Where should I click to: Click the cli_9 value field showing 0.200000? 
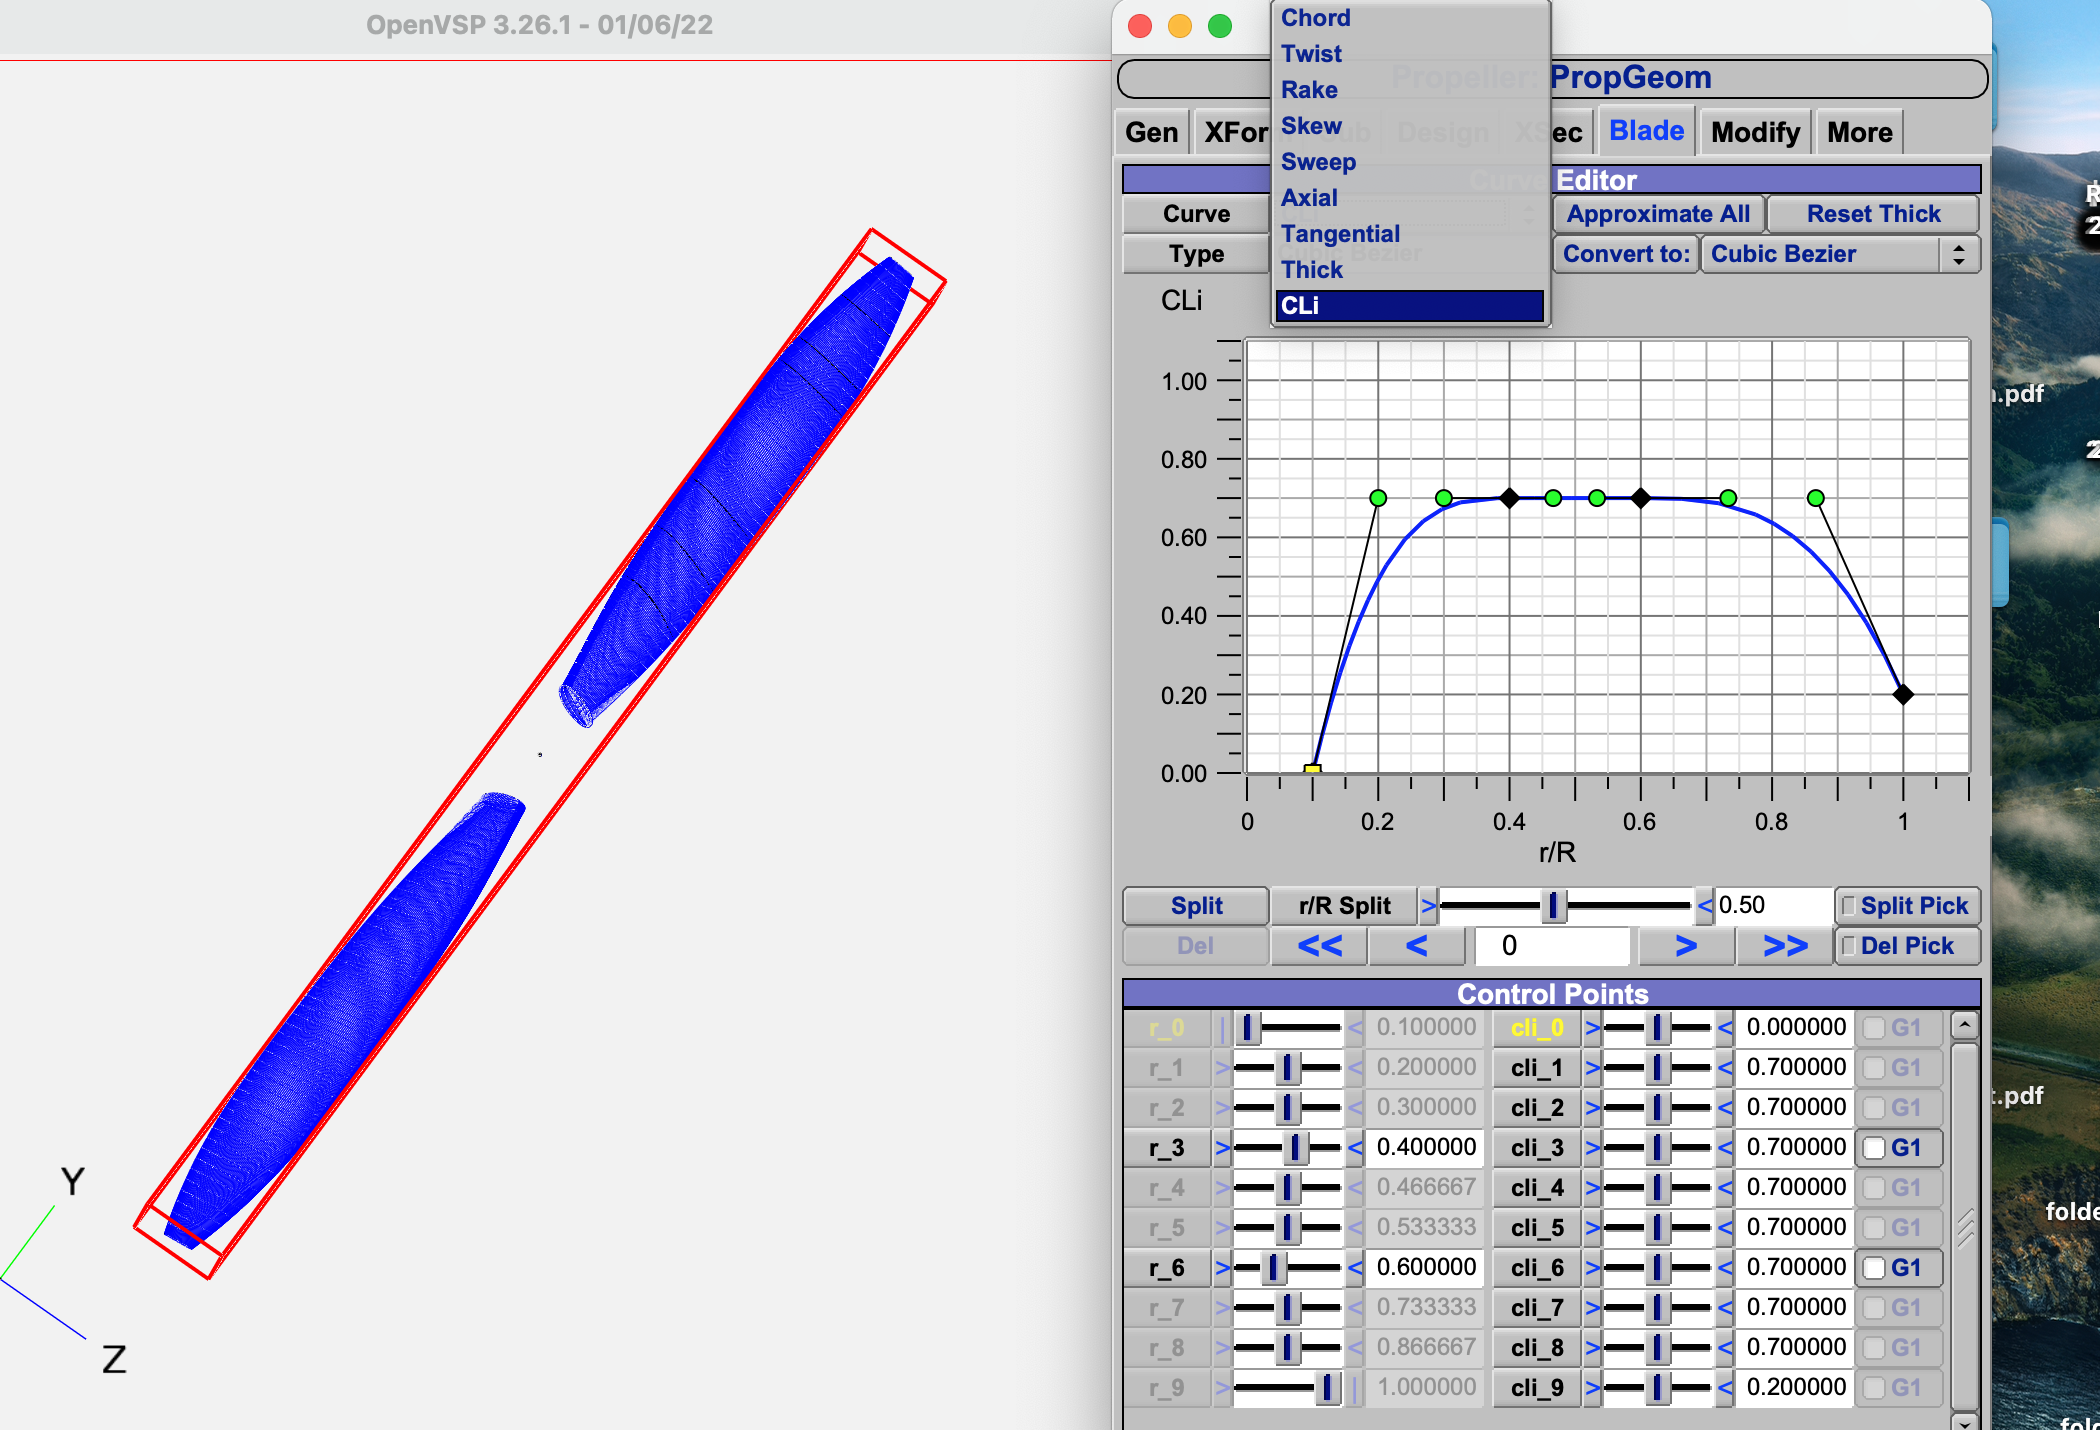1795,1388
